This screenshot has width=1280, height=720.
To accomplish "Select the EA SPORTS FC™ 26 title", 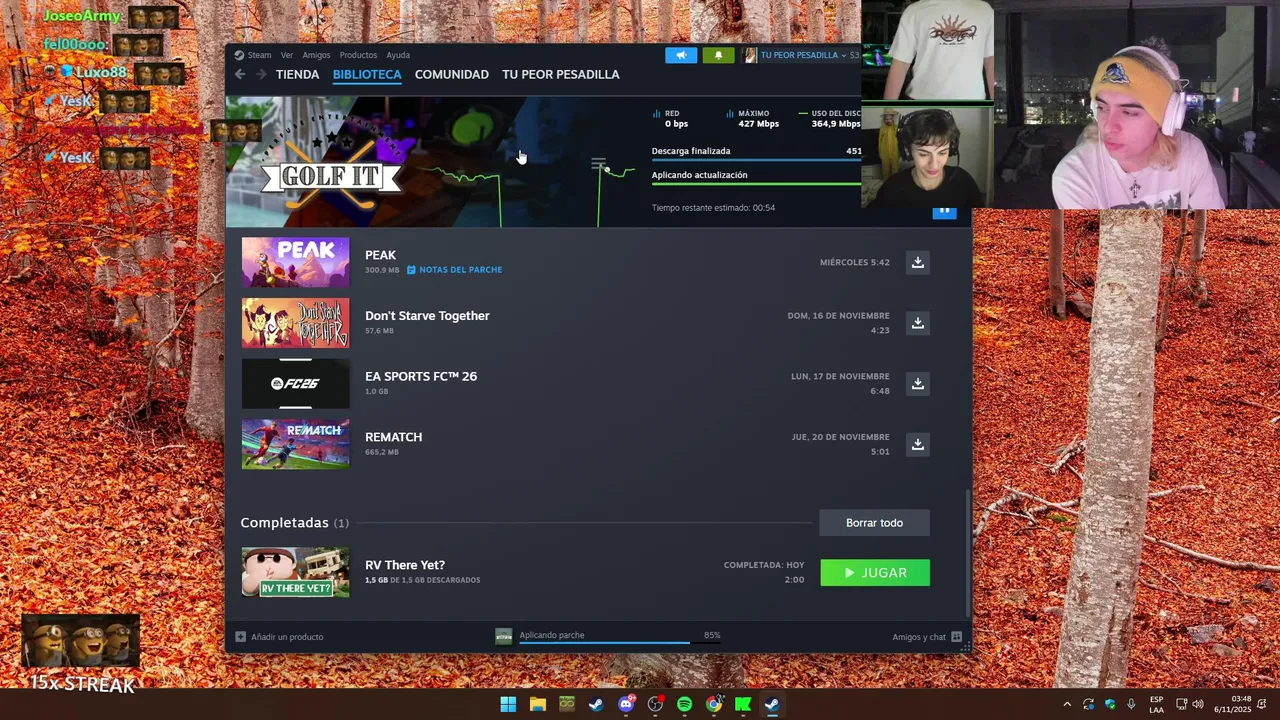I will point(421,376).
